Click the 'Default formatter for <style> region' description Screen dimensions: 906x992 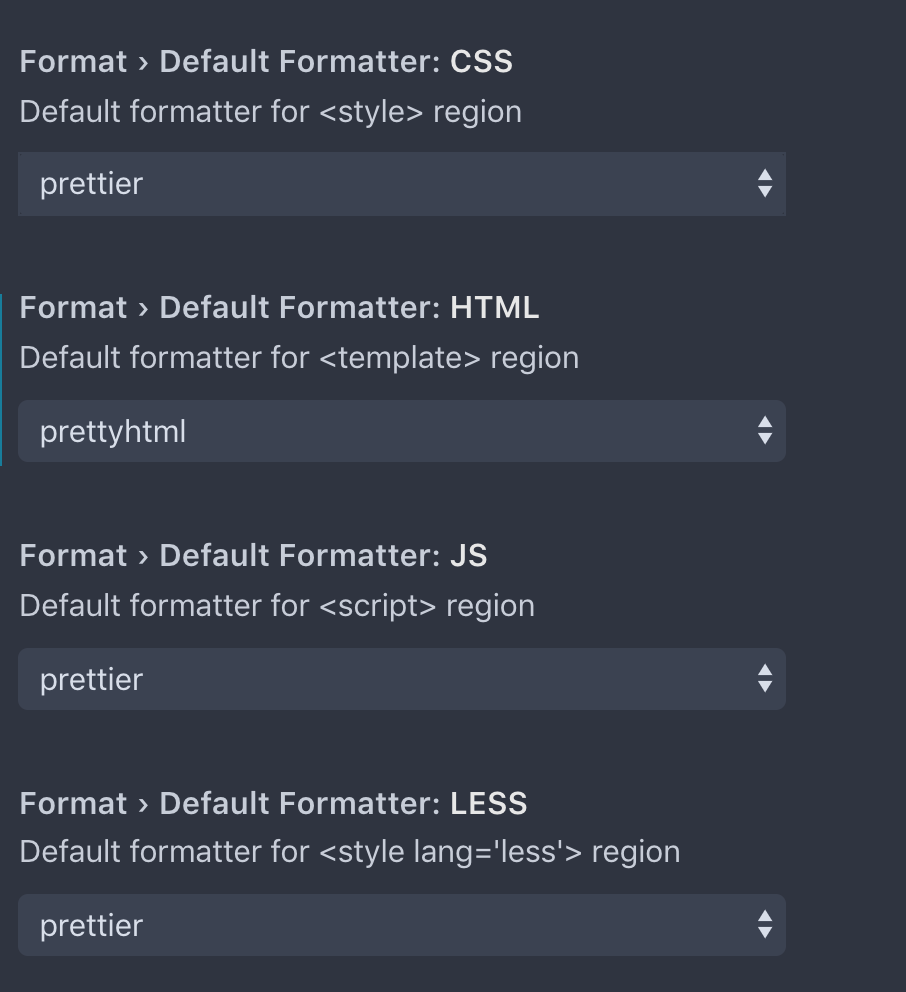click(x=270, y=112)
